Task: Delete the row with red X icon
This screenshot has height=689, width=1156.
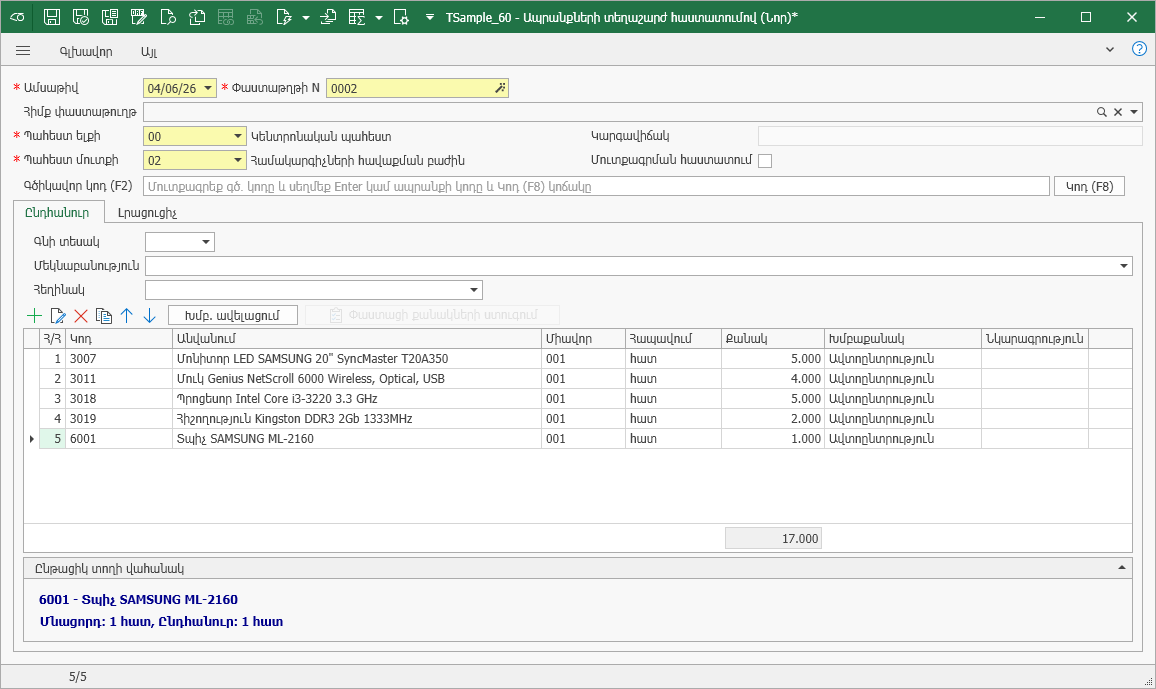Action: click(81, 315)
